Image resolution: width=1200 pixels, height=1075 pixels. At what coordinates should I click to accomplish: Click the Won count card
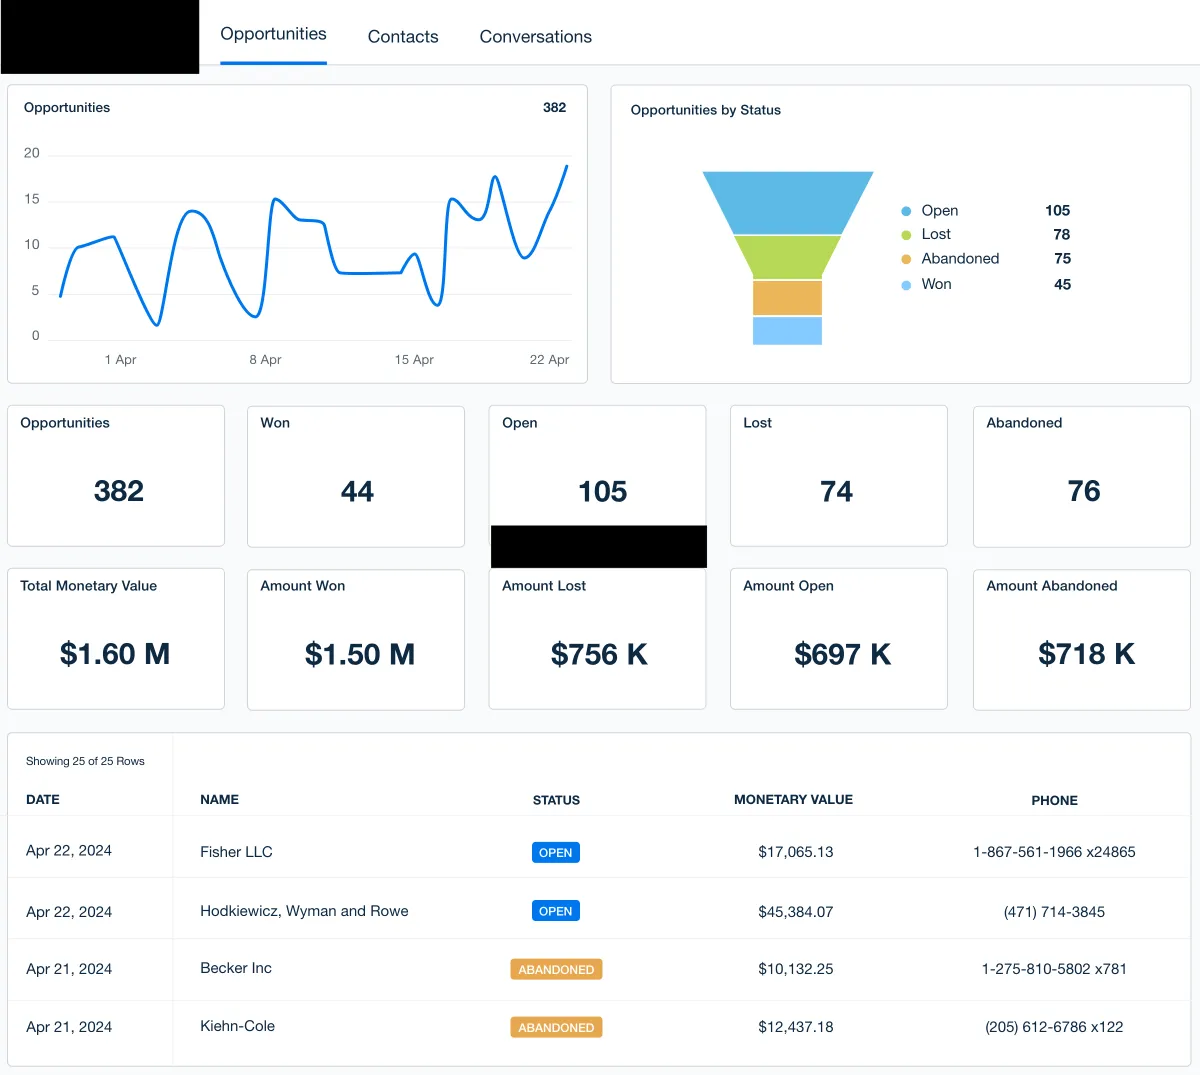356,476
